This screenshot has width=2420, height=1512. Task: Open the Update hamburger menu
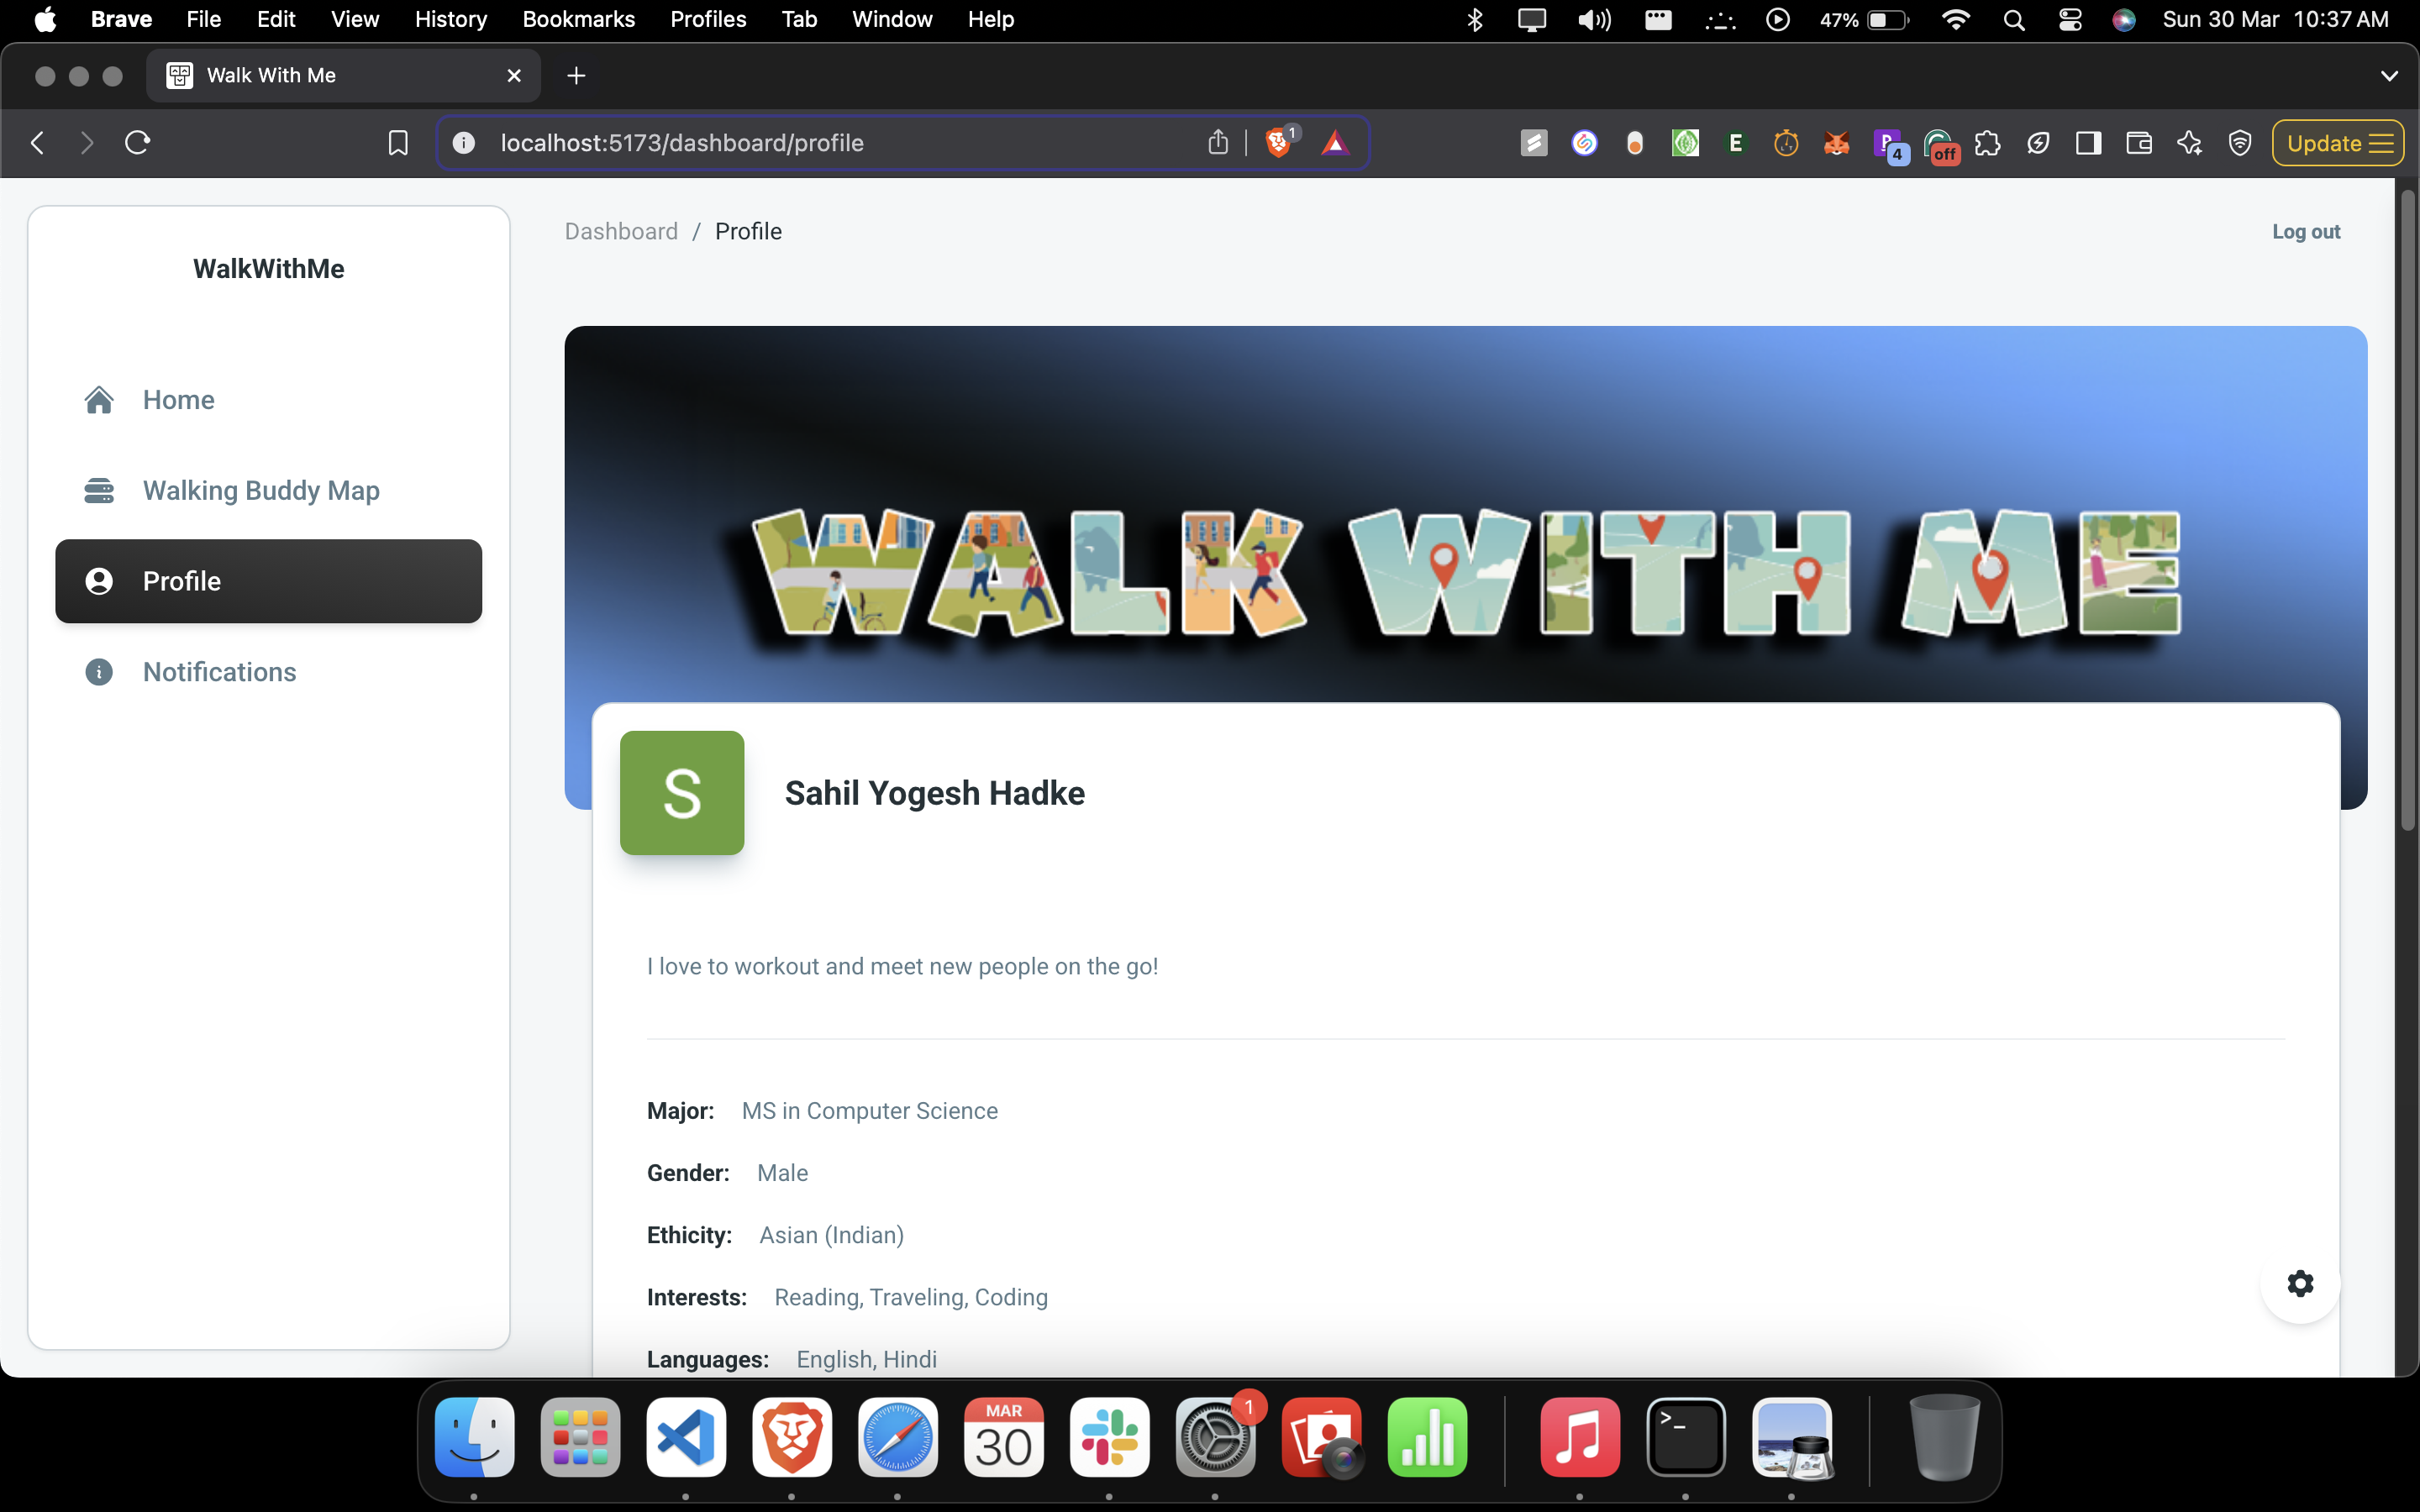2338,143
